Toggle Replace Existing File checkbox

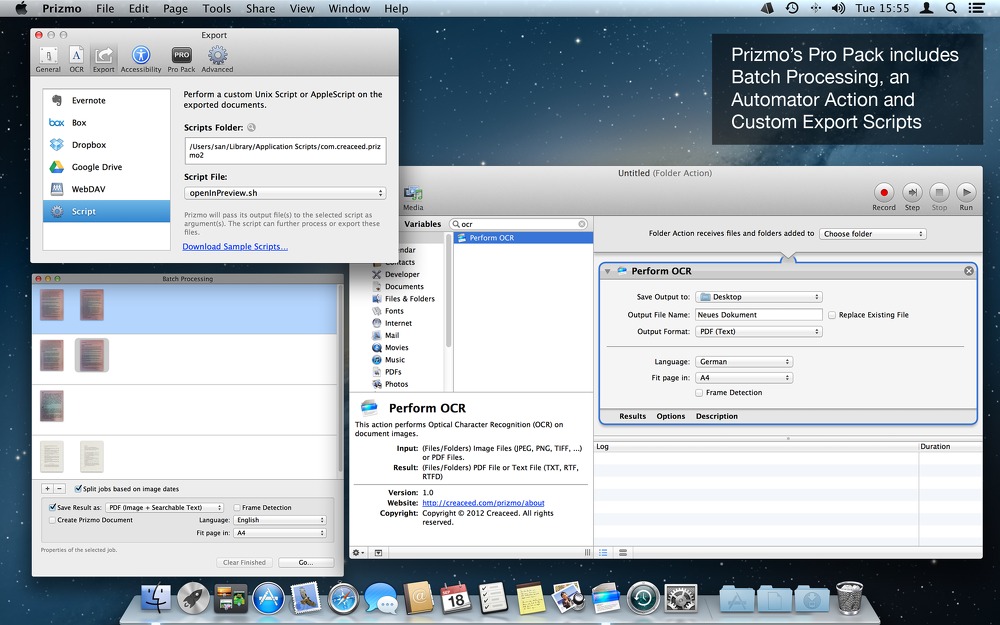point(832,315)
